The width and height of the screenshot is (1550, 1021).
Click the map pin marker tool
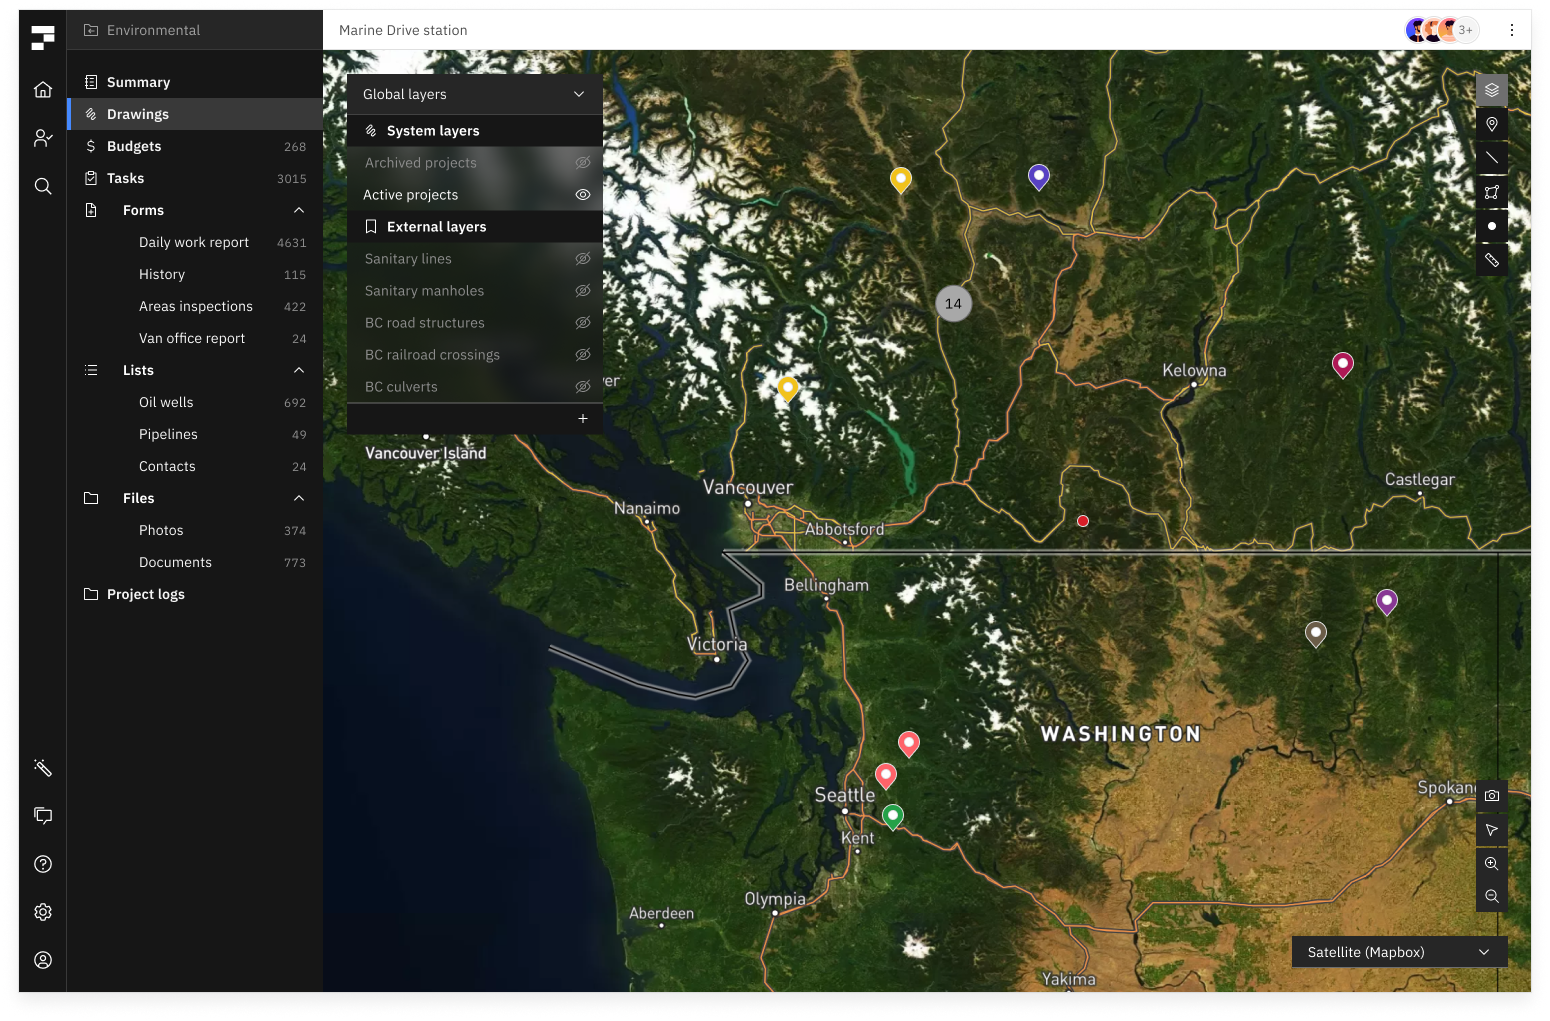pos(1491,124)
